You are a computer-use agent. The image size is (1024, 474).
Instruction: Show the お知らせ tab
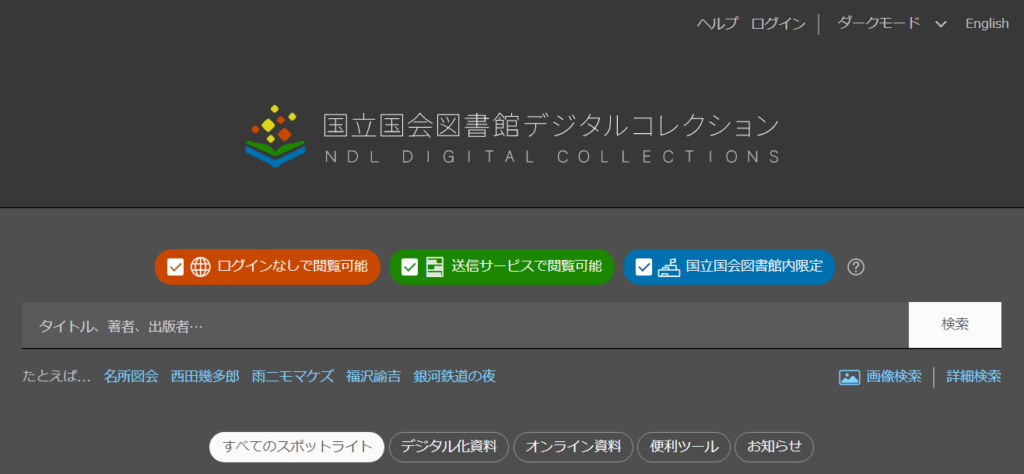tap(774, 447)
